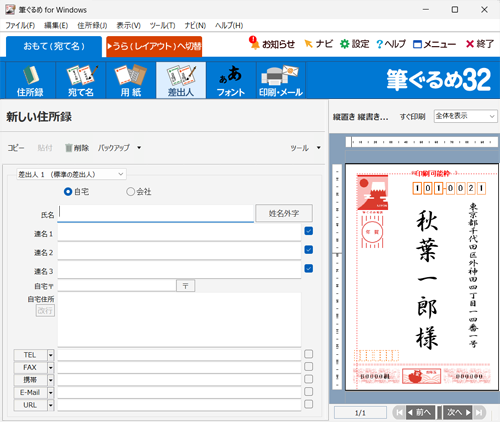This screenshot has width=500, height=422.
Task: Select the 用紙 paper tool
Action: pyautogui.click(x=131, y=80)
